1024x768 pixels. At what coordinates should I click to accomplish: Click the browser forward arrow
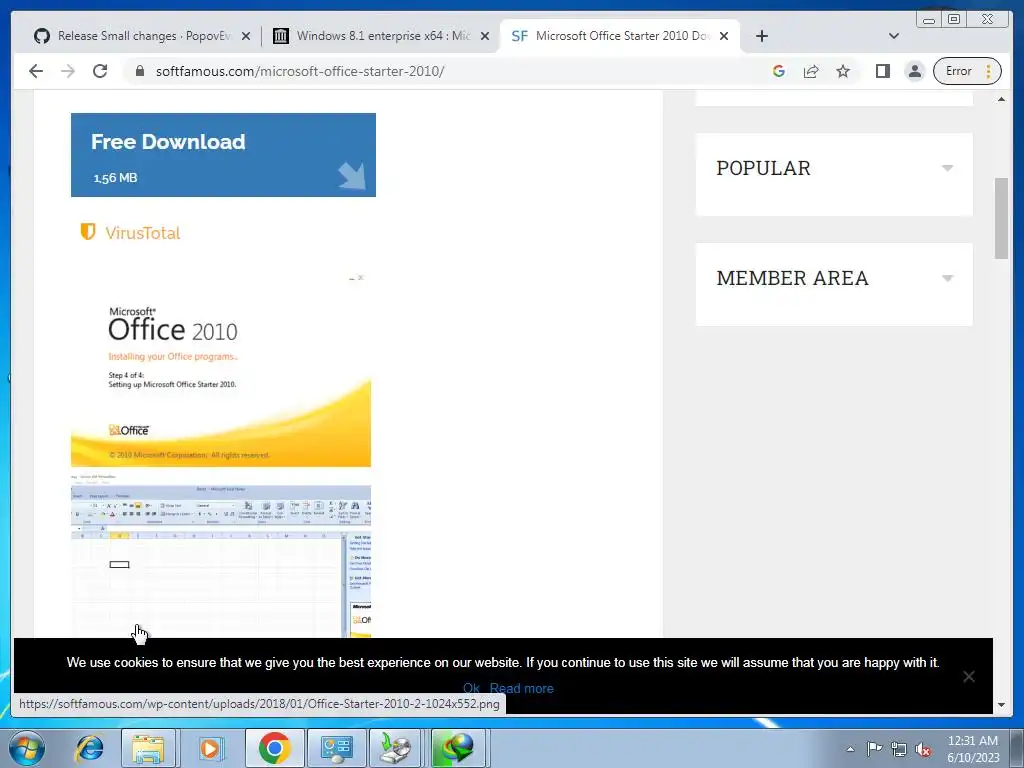click(68, 71)
